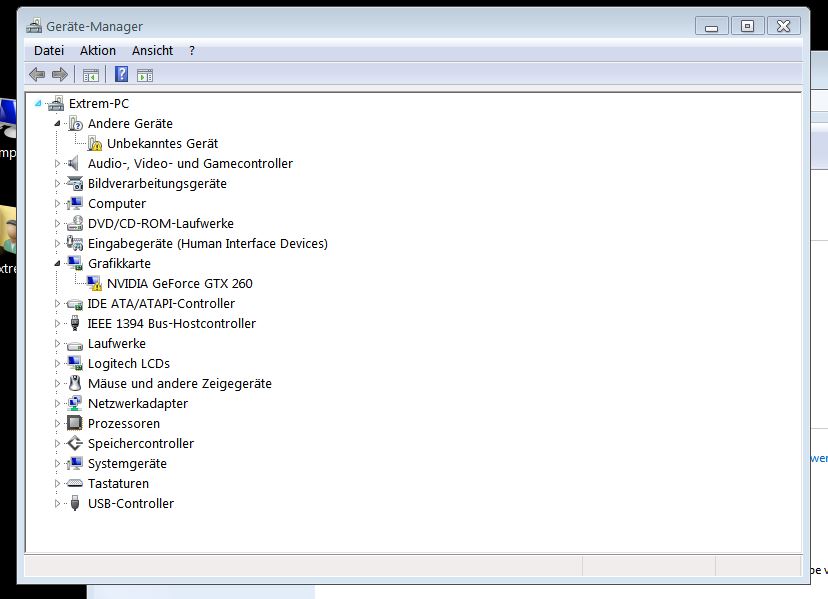Select the Unbekanntes Gerät warning icon
The width and height of the screenshot is (828, 599).
[95, 144]
